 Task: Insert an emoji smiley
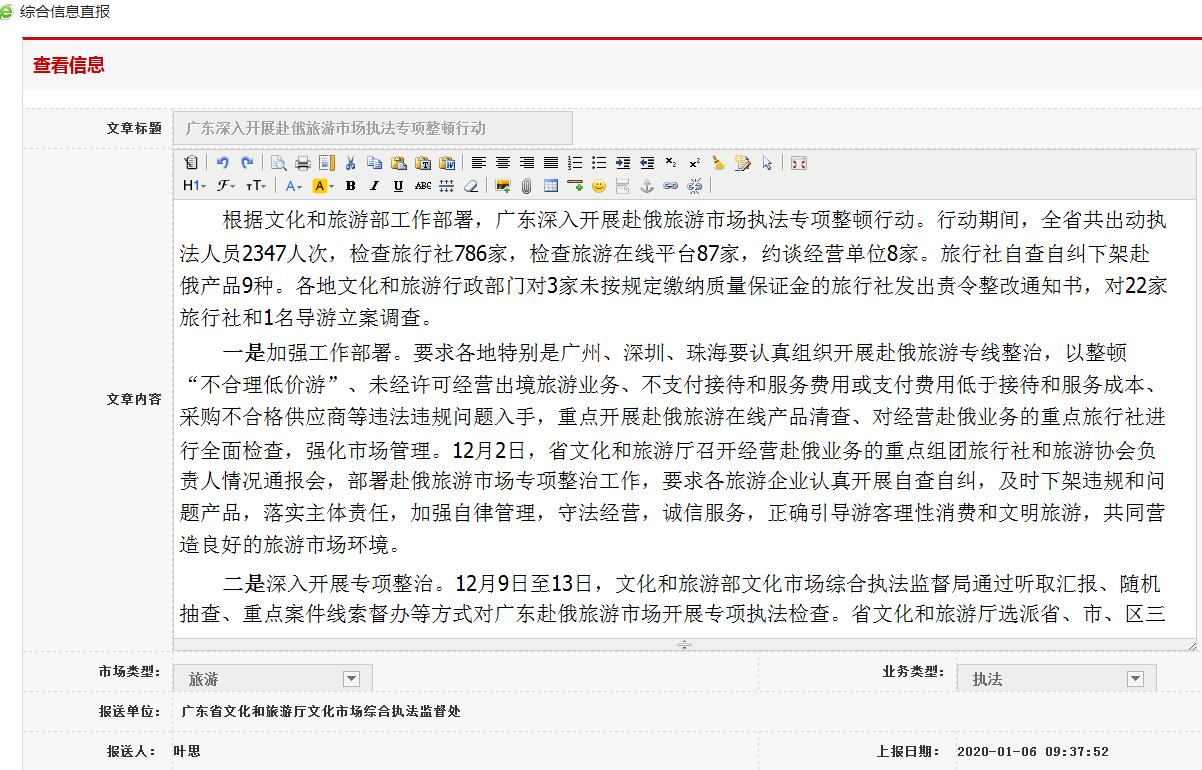click(x=599, y=186)
